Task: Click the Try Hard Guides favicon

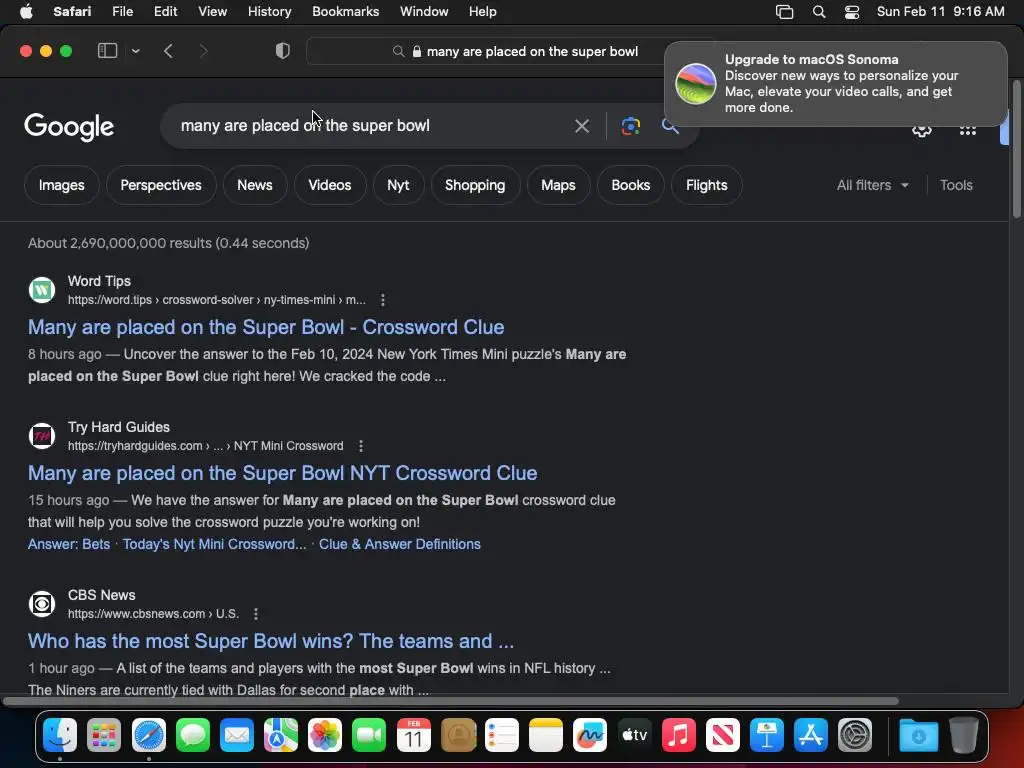Action: pos(42,436)
